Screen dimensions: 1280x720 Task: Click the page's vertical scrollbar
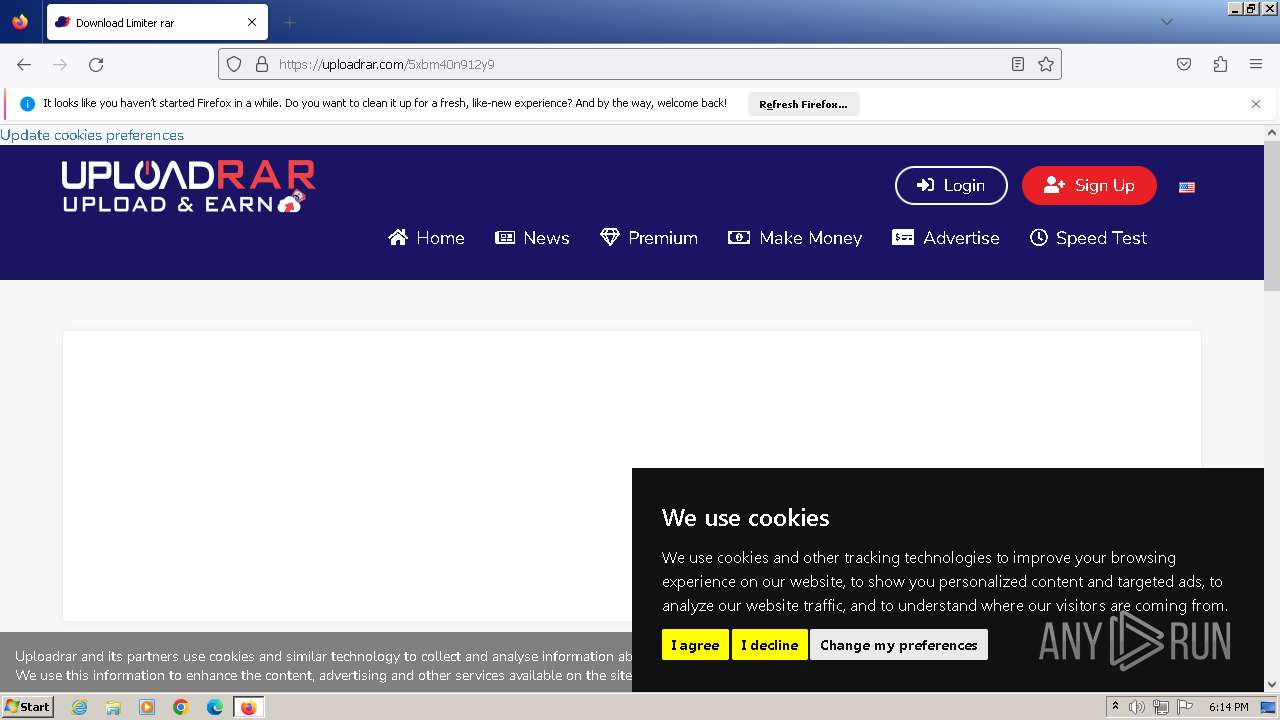(1272, 215)
